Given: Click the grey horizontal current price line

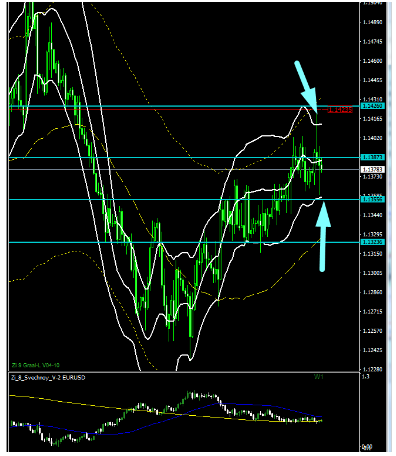Looking at the screenshot, I should click(184, 169).
